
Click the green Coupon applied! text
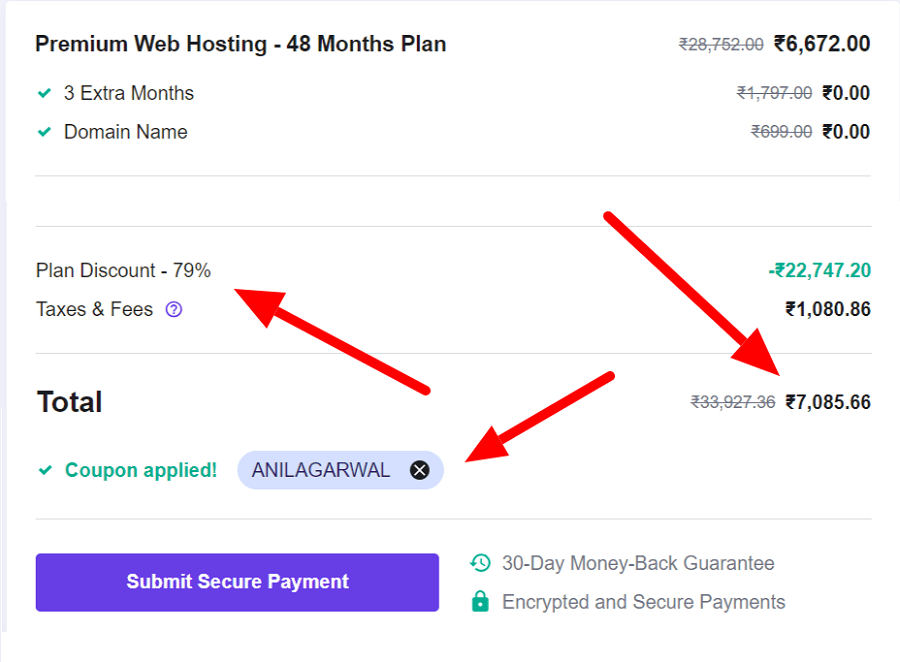141,470
